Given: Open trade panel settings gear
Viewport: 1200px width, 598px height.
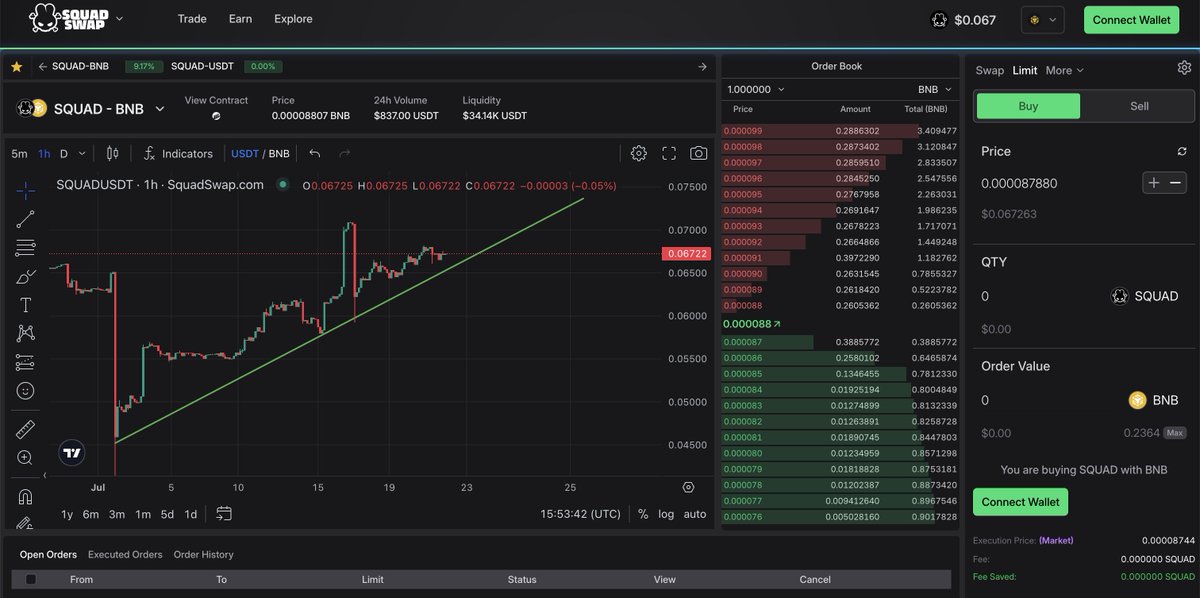Looking at the screenshot, I should [x=1184, y=68].
